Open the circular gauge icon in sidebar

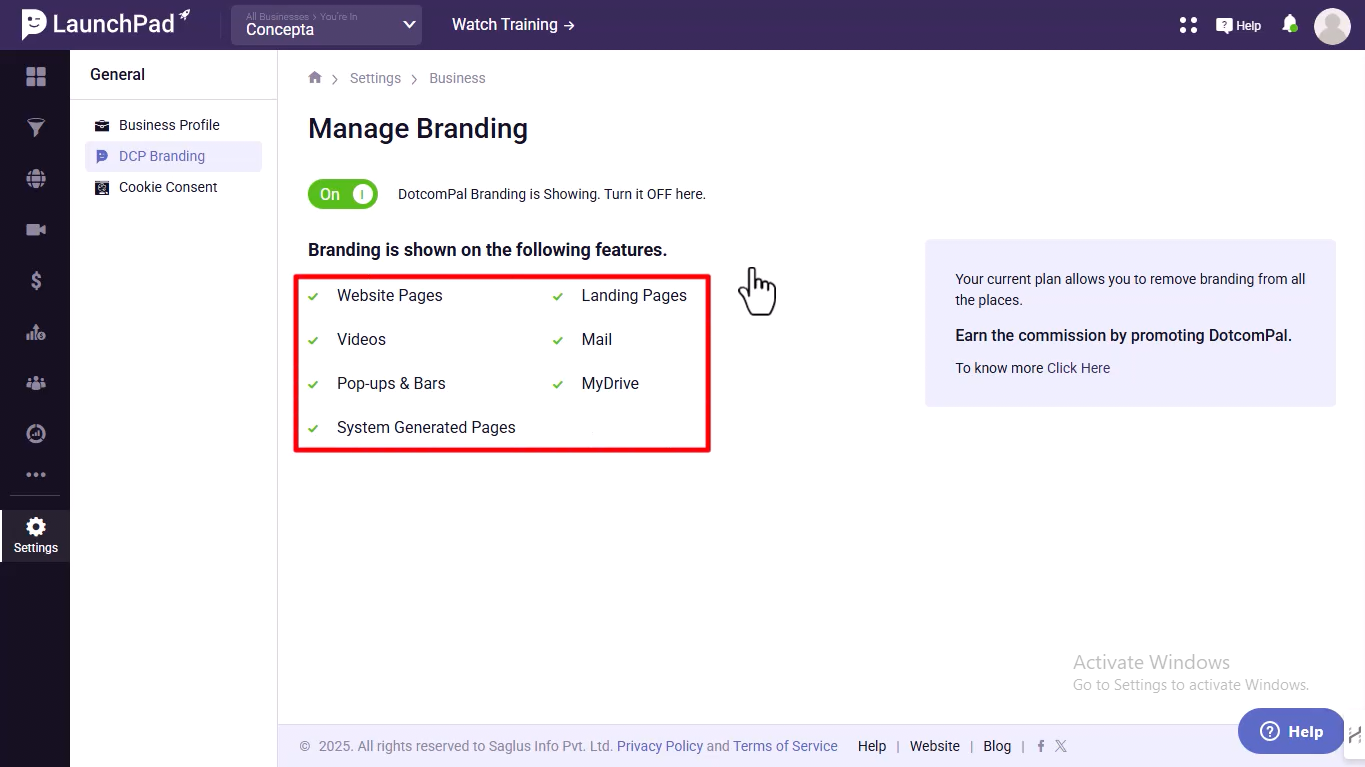[x=36, y=433]
